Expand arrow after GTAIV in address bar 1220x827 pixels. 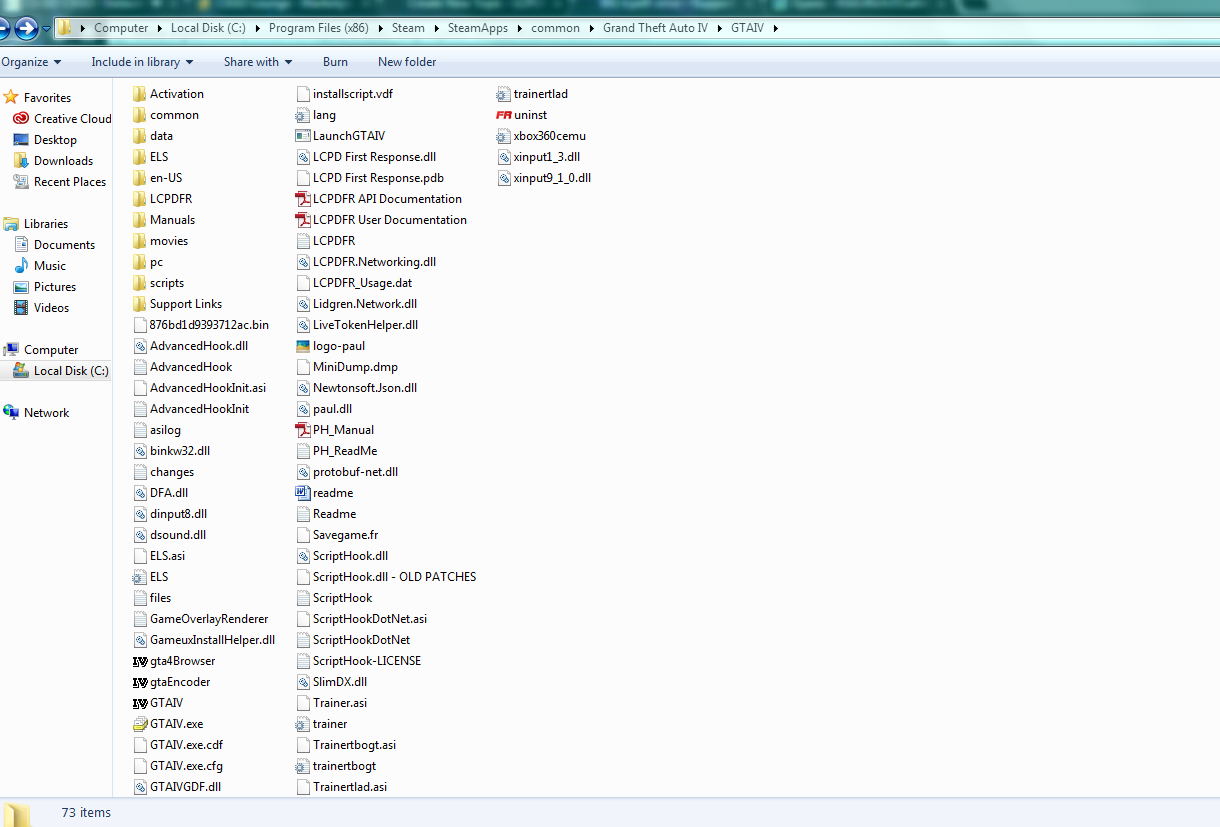point(775,28)
